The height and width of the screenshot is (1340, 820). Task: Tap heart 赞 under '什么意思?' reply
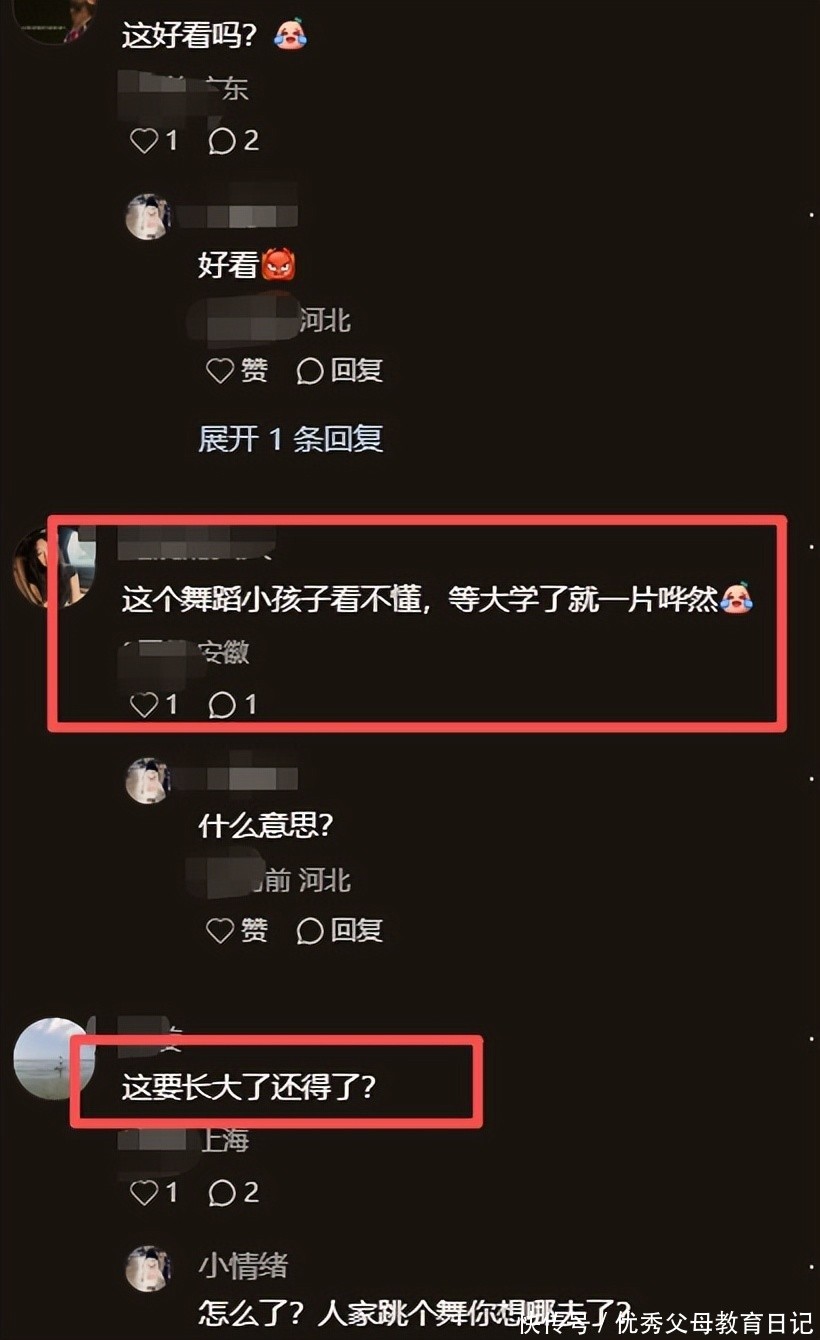[x=220, y=931]
